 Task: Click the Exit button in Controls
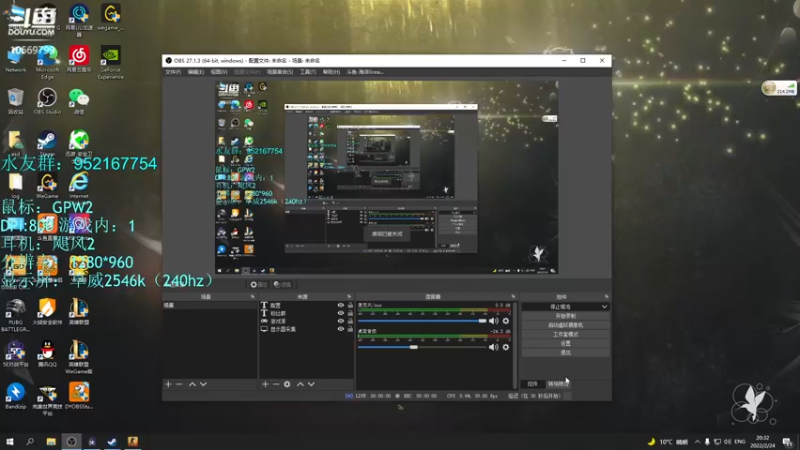click(565, 353)
